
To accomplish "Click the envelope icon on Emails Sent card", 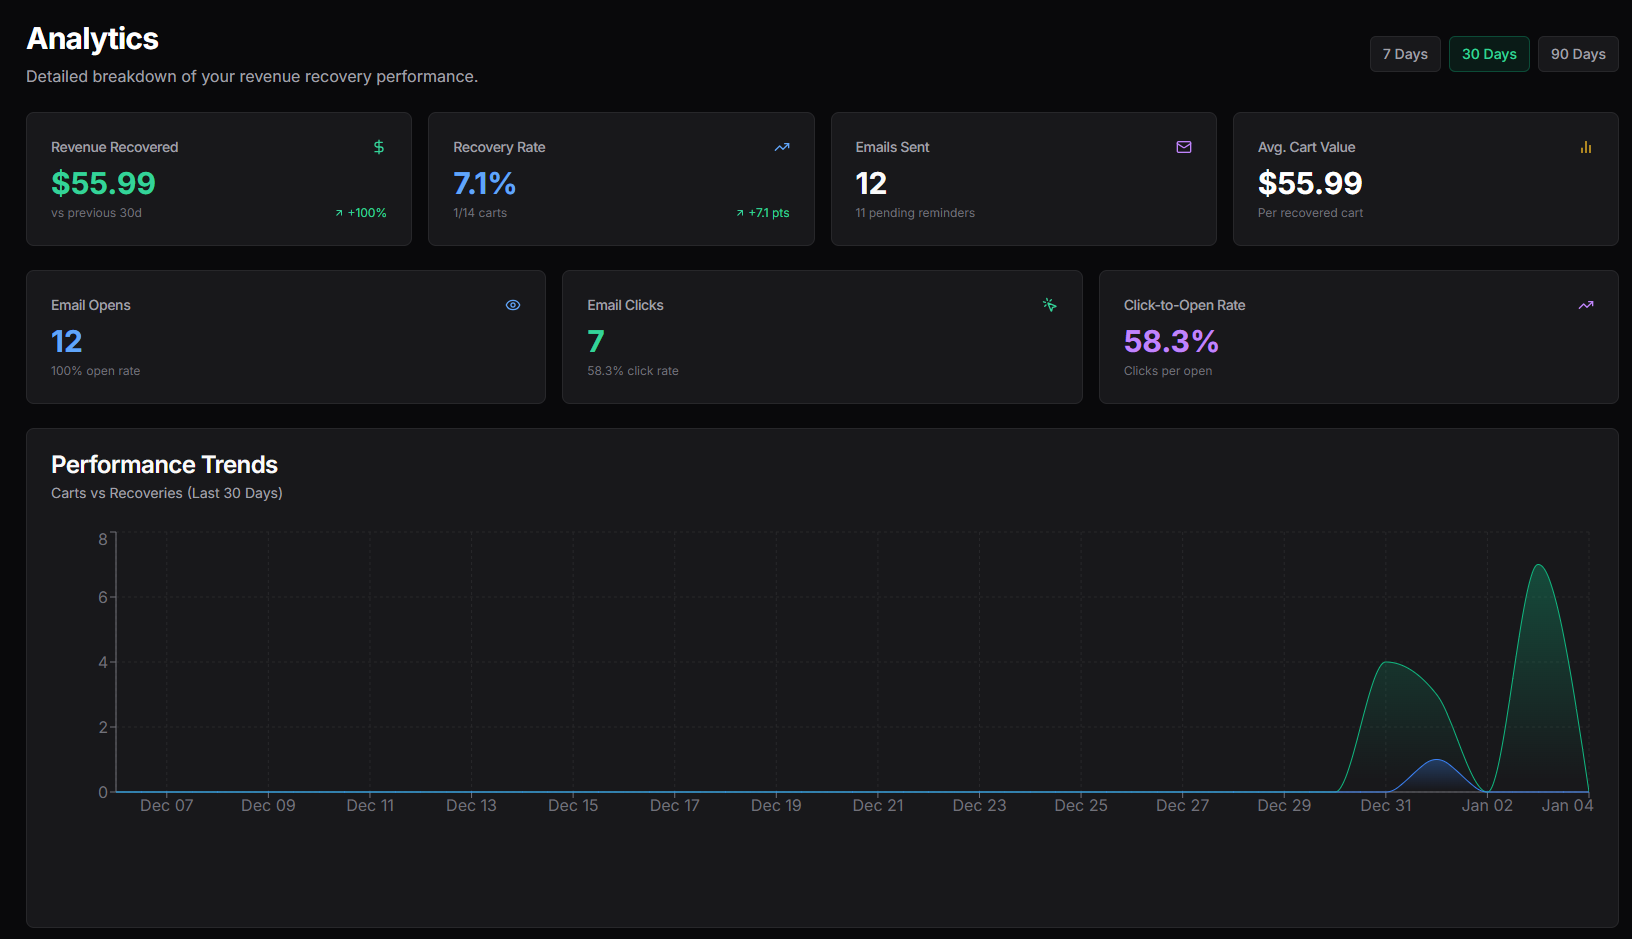I will 1183,146.
